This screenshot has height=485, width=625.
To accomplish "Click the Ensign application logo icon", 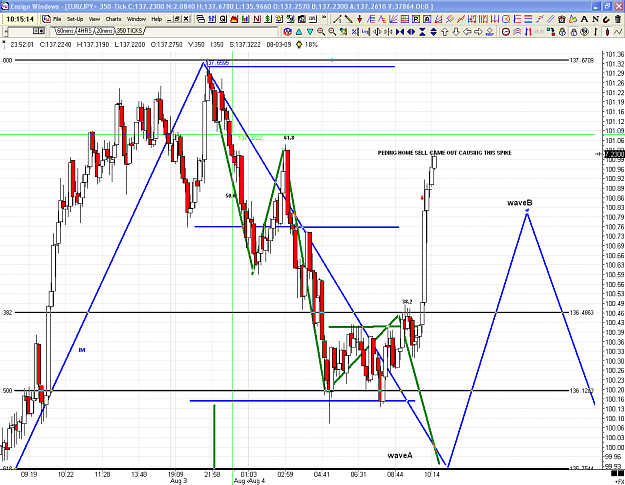I will (46, 19).
